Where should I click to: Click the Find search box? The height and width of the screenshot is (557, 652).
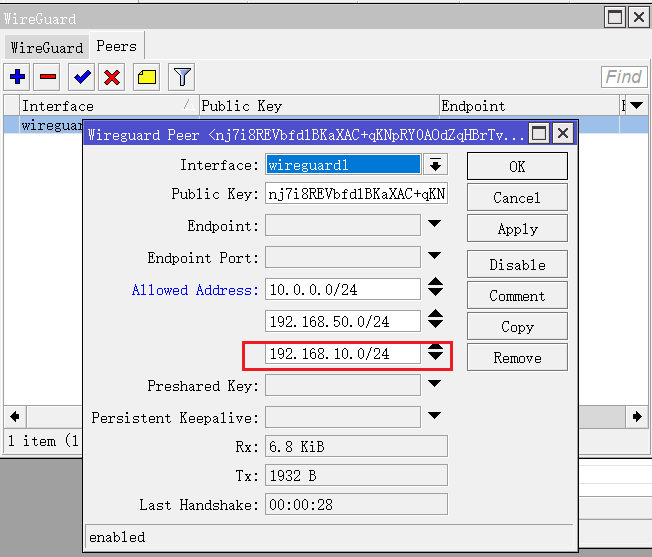pos(624,77)
